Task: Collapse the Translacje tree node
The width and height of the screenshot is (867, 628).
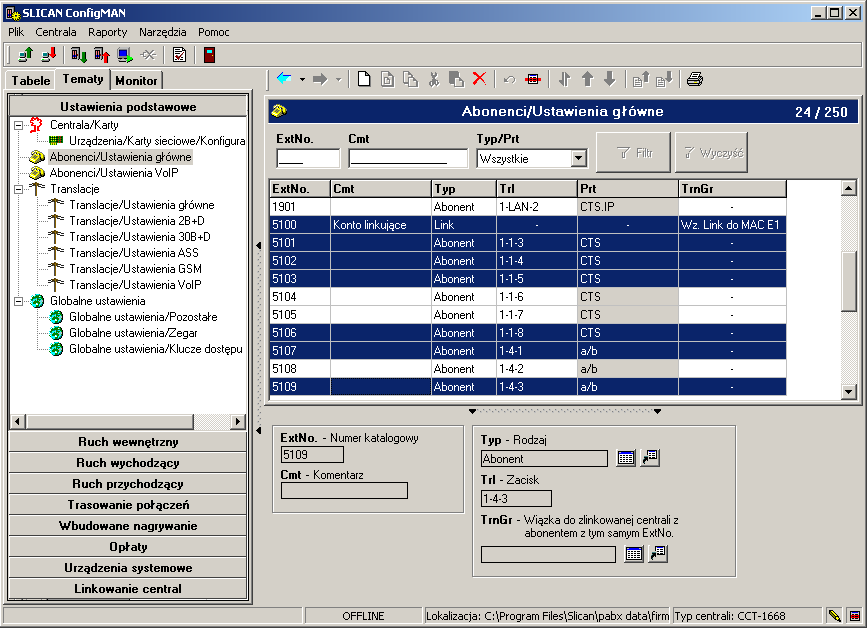Action: 18,189
